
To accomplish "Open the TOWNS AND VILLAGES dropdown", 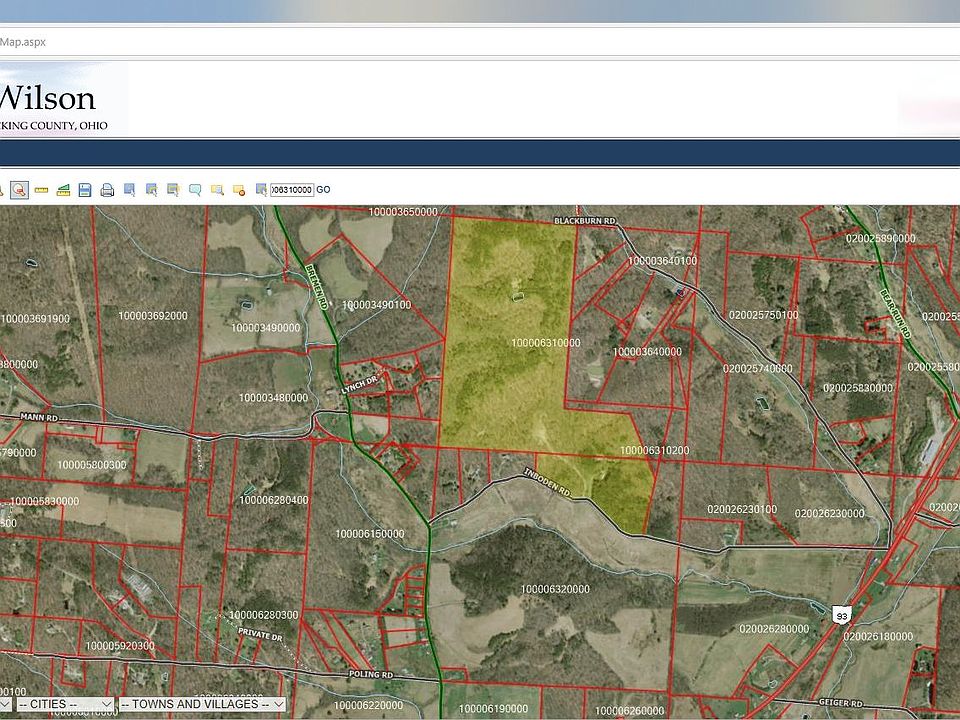I will click(x=202, y=704).
